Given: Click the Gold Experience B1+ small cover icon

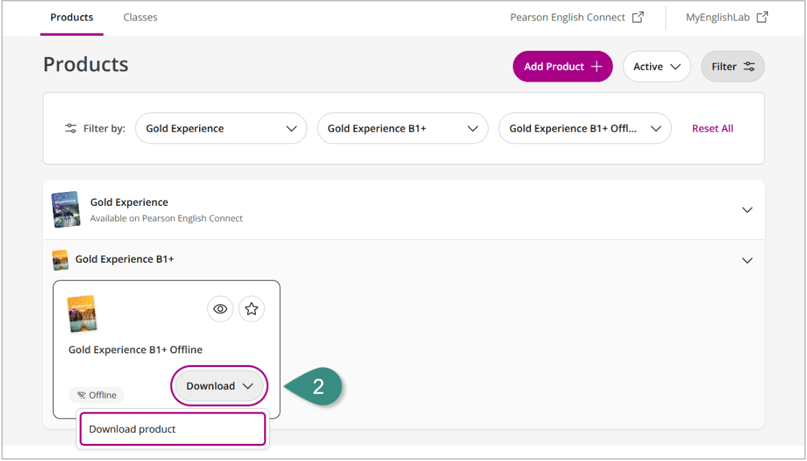Looking at the screenshot, I should pos(60,260).
